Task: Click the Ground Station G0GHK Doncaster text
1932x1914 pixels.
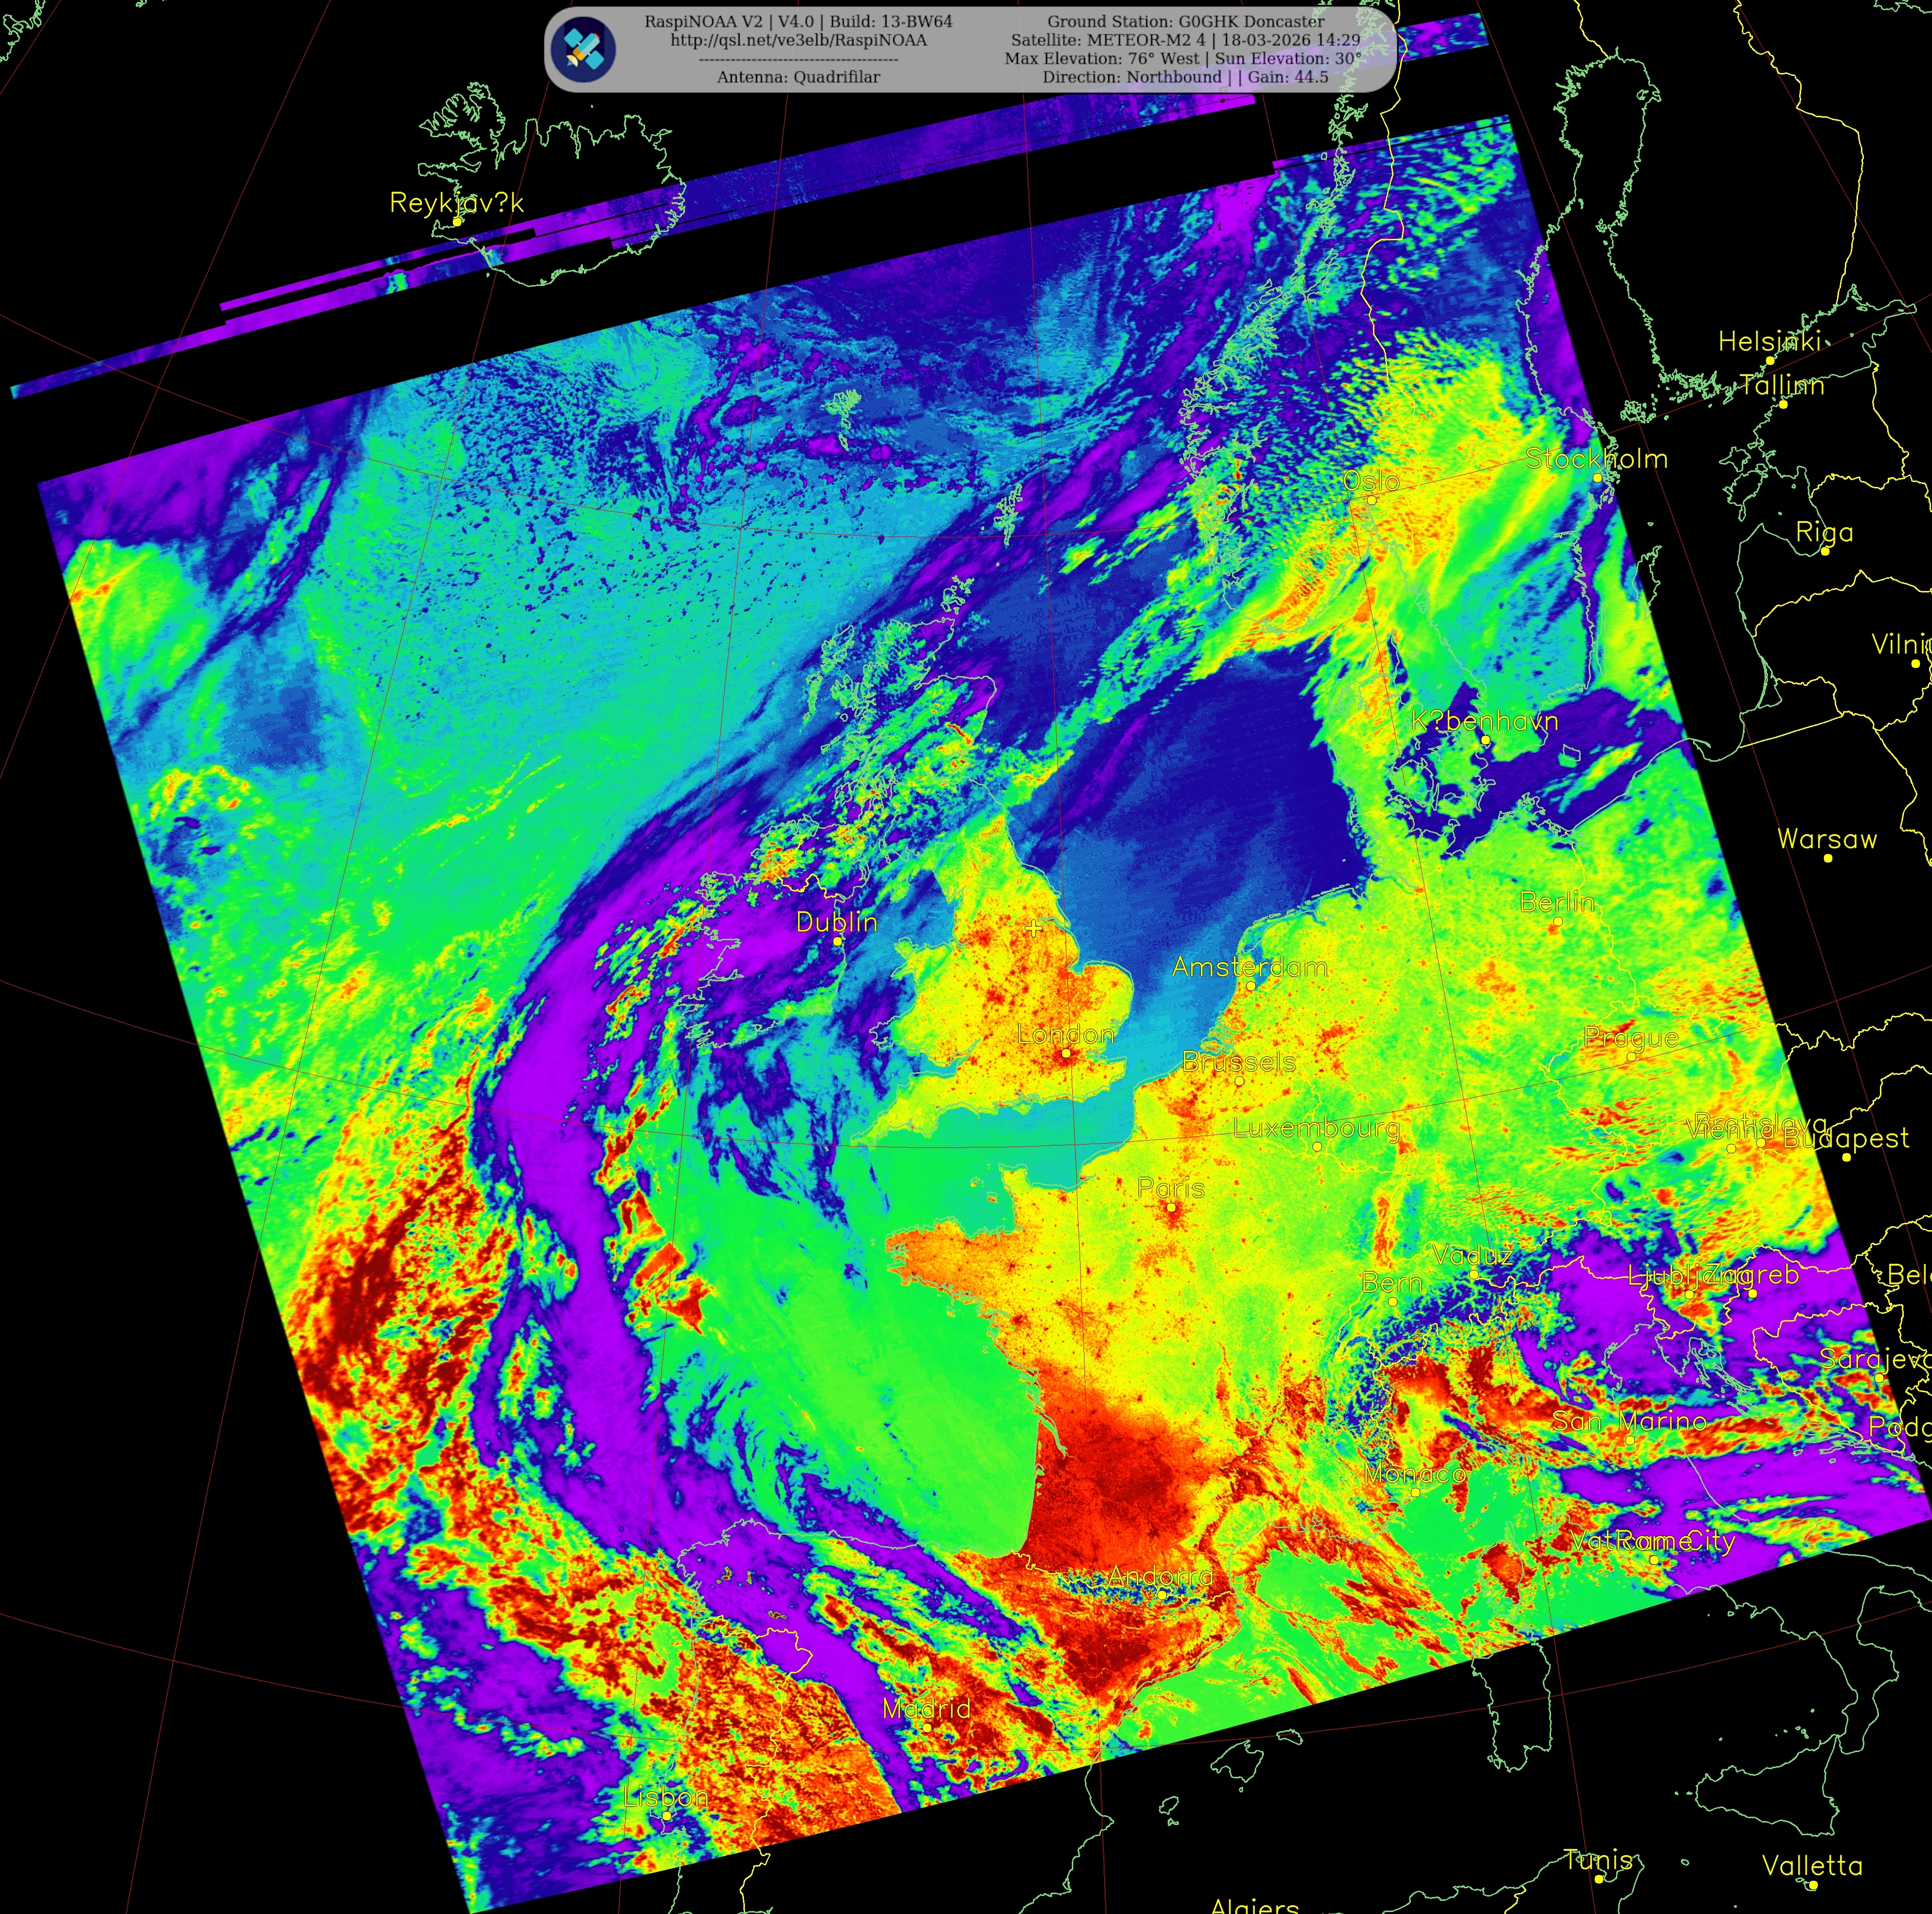Action: point(1185,21)
